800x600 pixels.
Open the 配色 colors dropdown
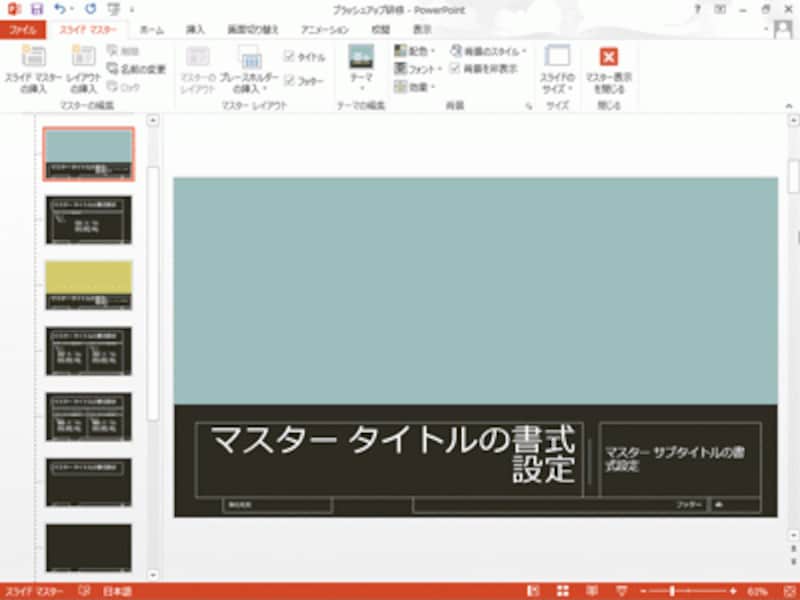point(414,51)
